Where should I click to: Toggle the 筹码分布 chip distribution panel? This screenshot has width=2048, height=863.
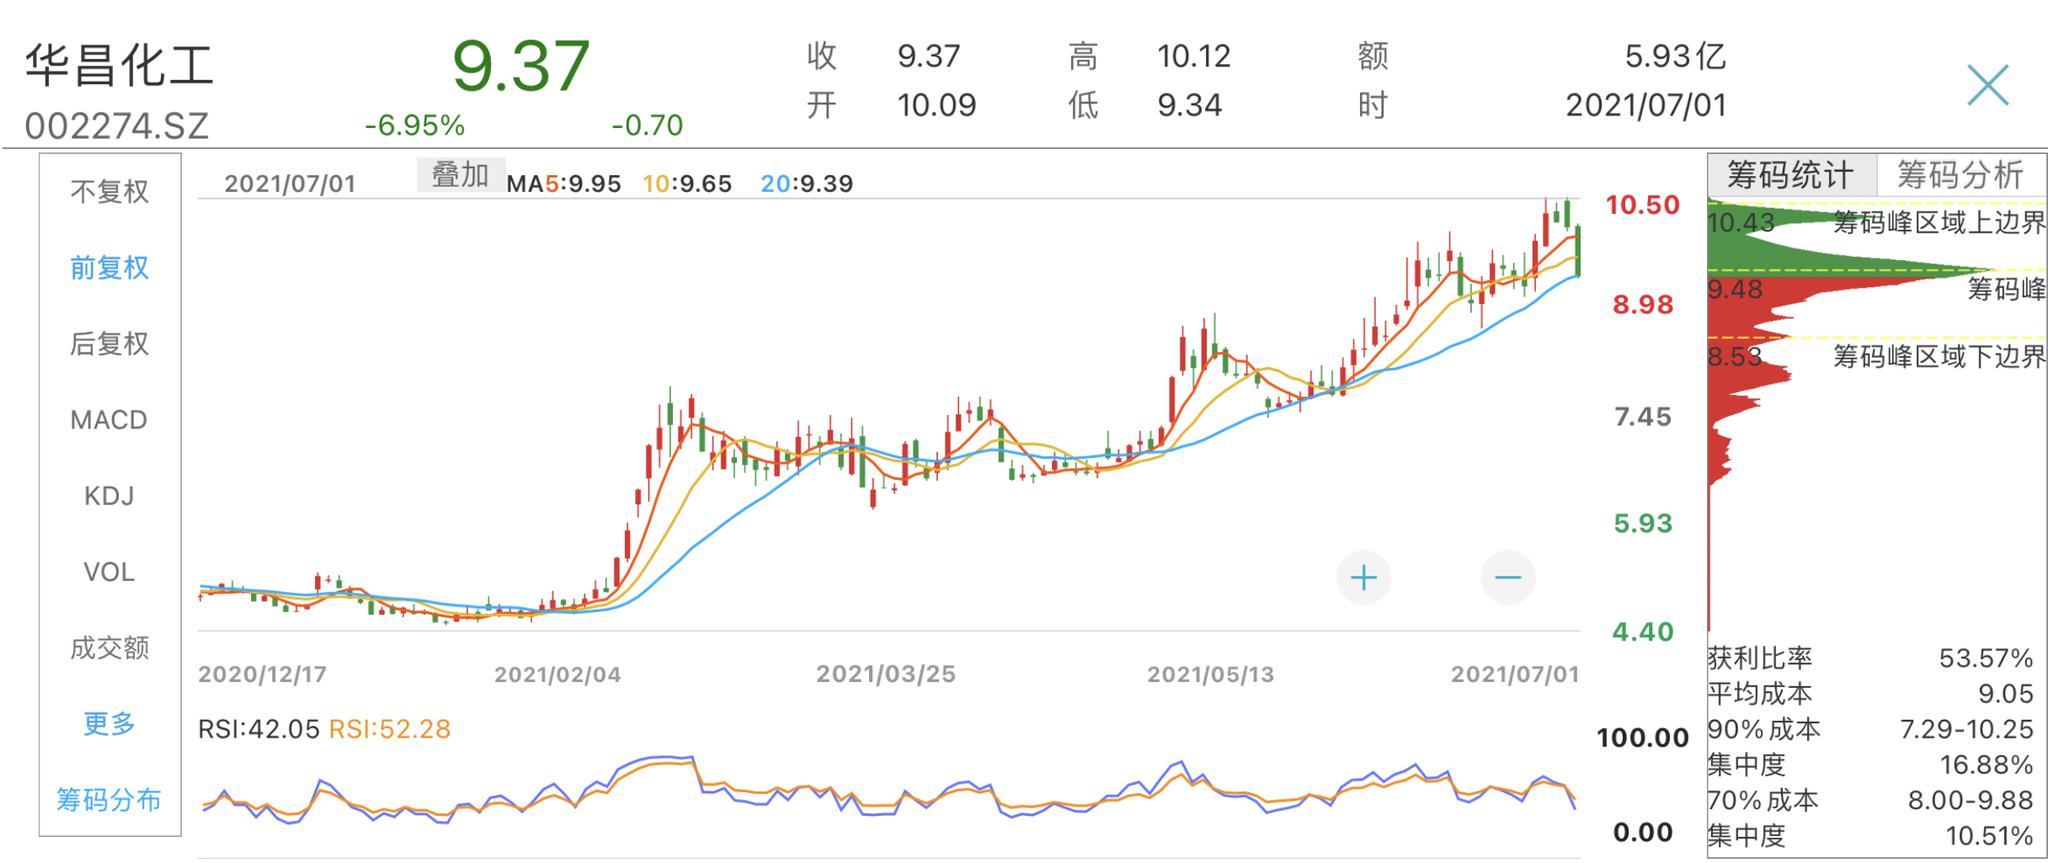point(109,800)
